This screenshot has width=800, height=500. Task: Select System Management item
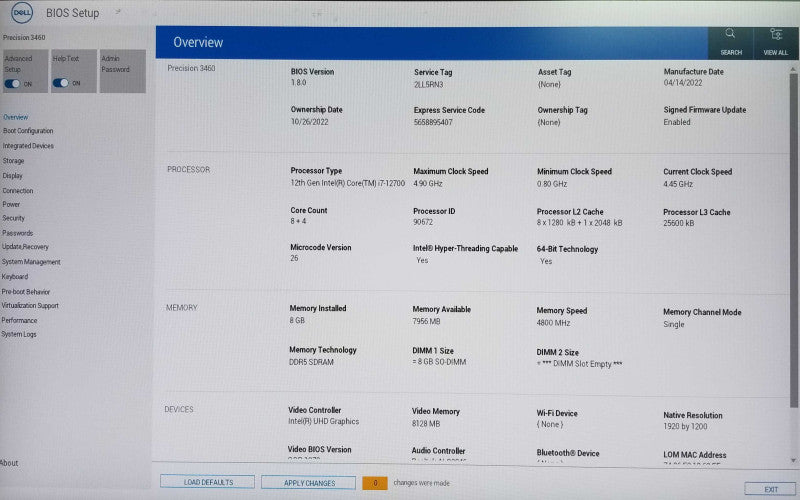[31, 262]
